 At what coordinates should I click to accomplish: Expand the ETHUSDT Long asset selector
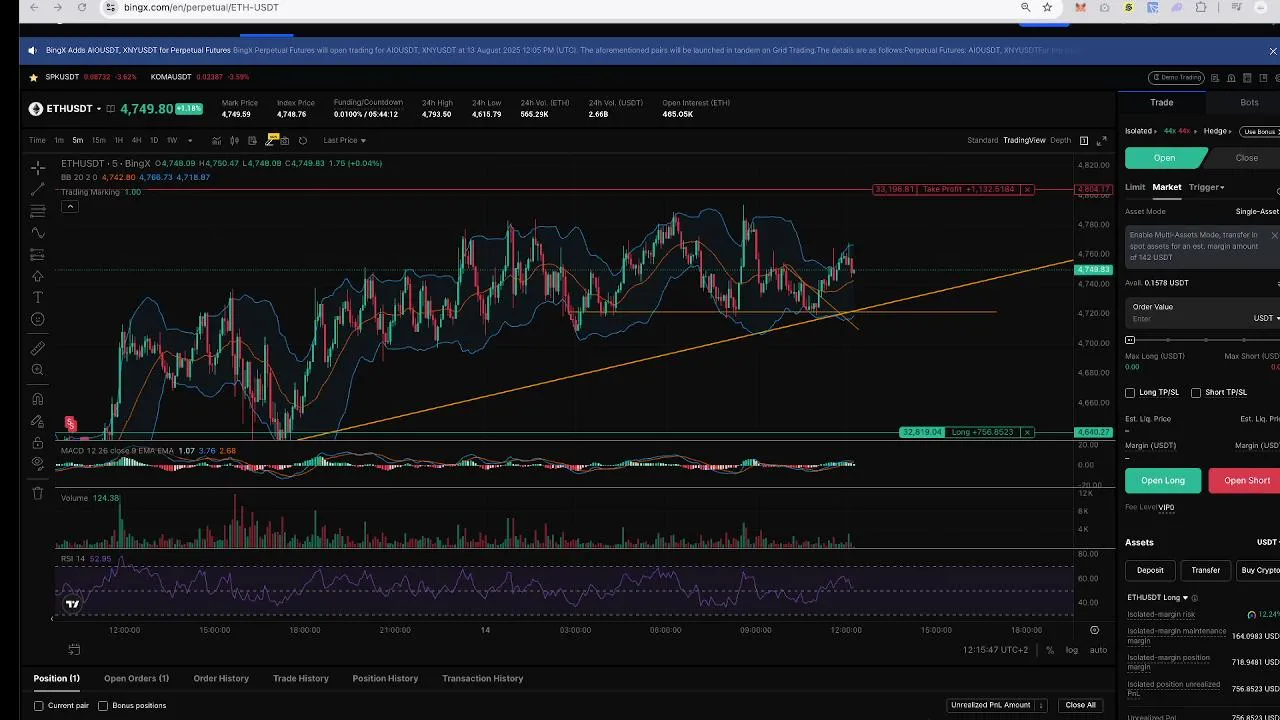point(1157,597)
